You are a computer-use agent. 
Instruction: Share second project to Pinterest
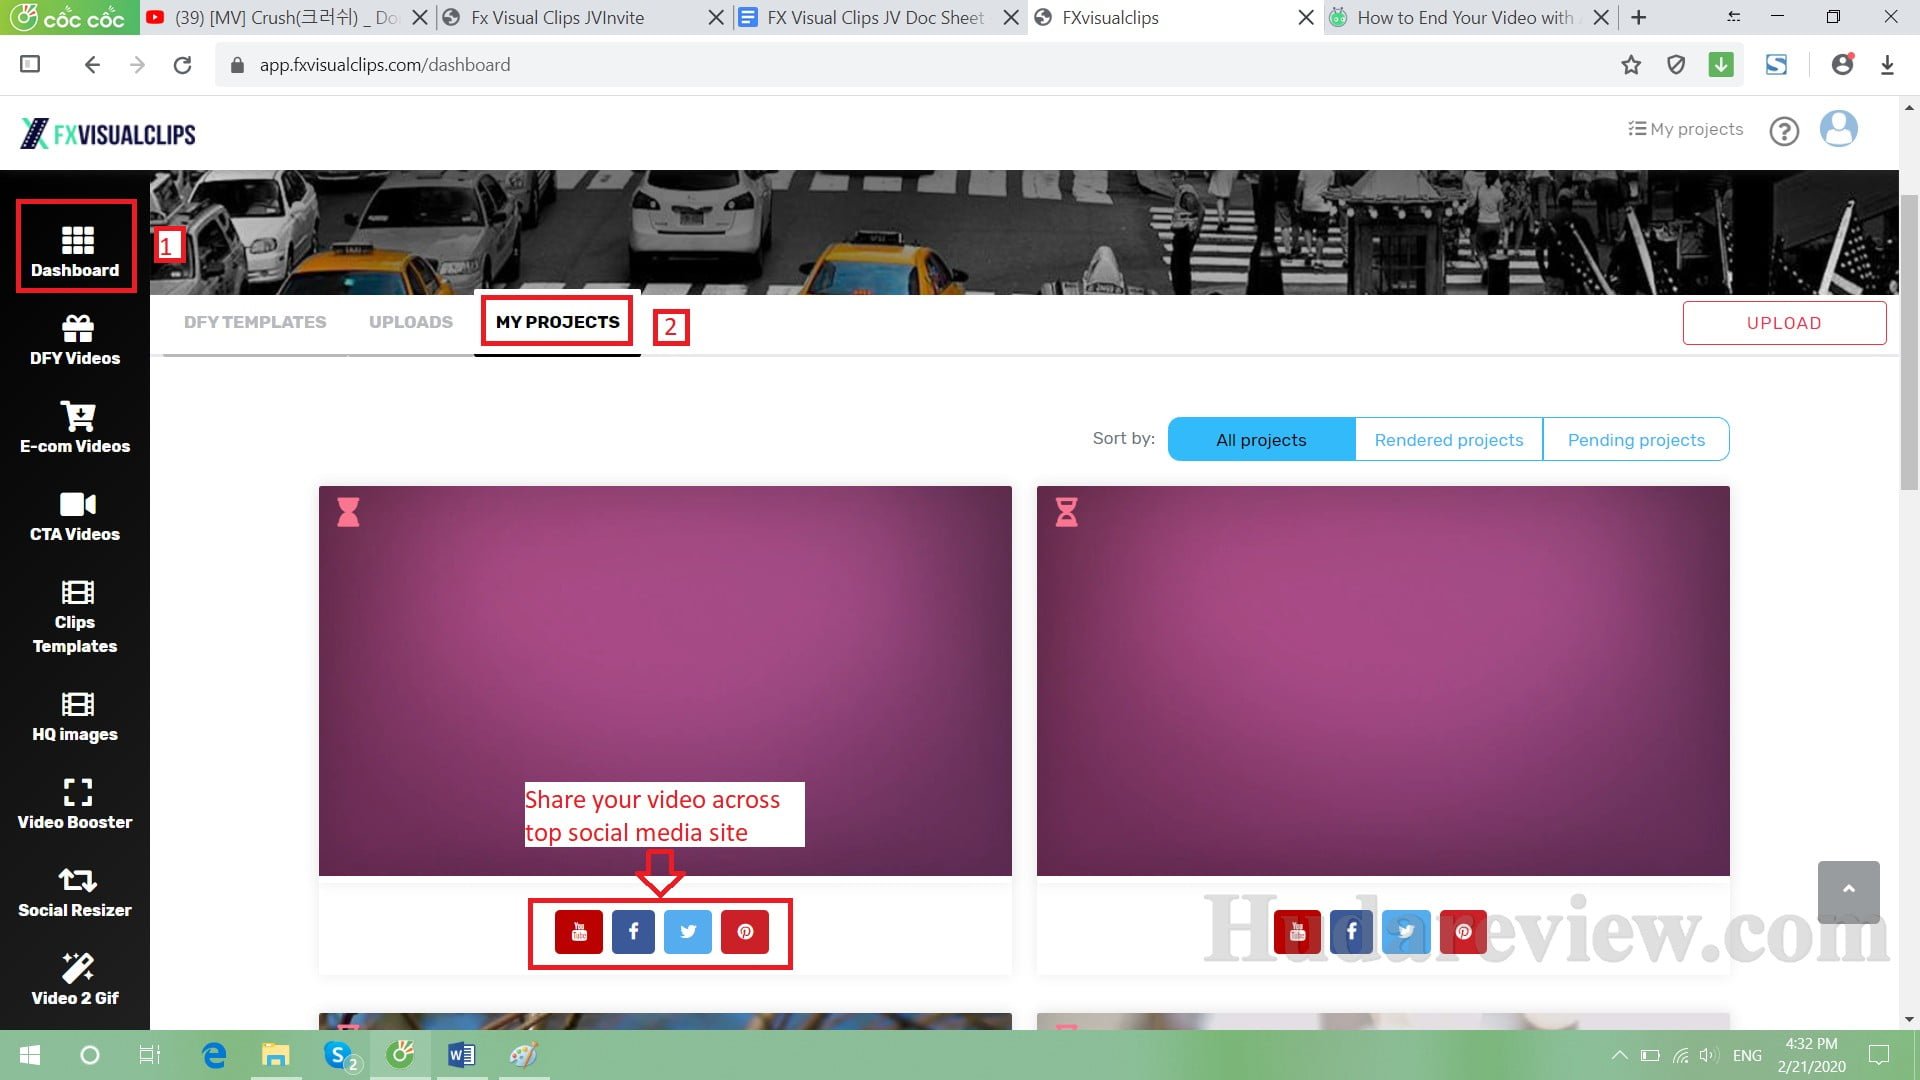point(1463,931)
